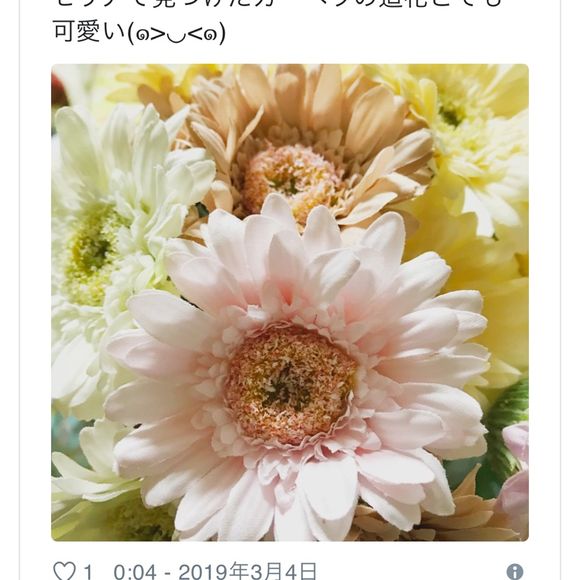The height and width of the screenshot is (580, 580).
Task: Open the flower photo attached to tweet
Action: (290, 303)
